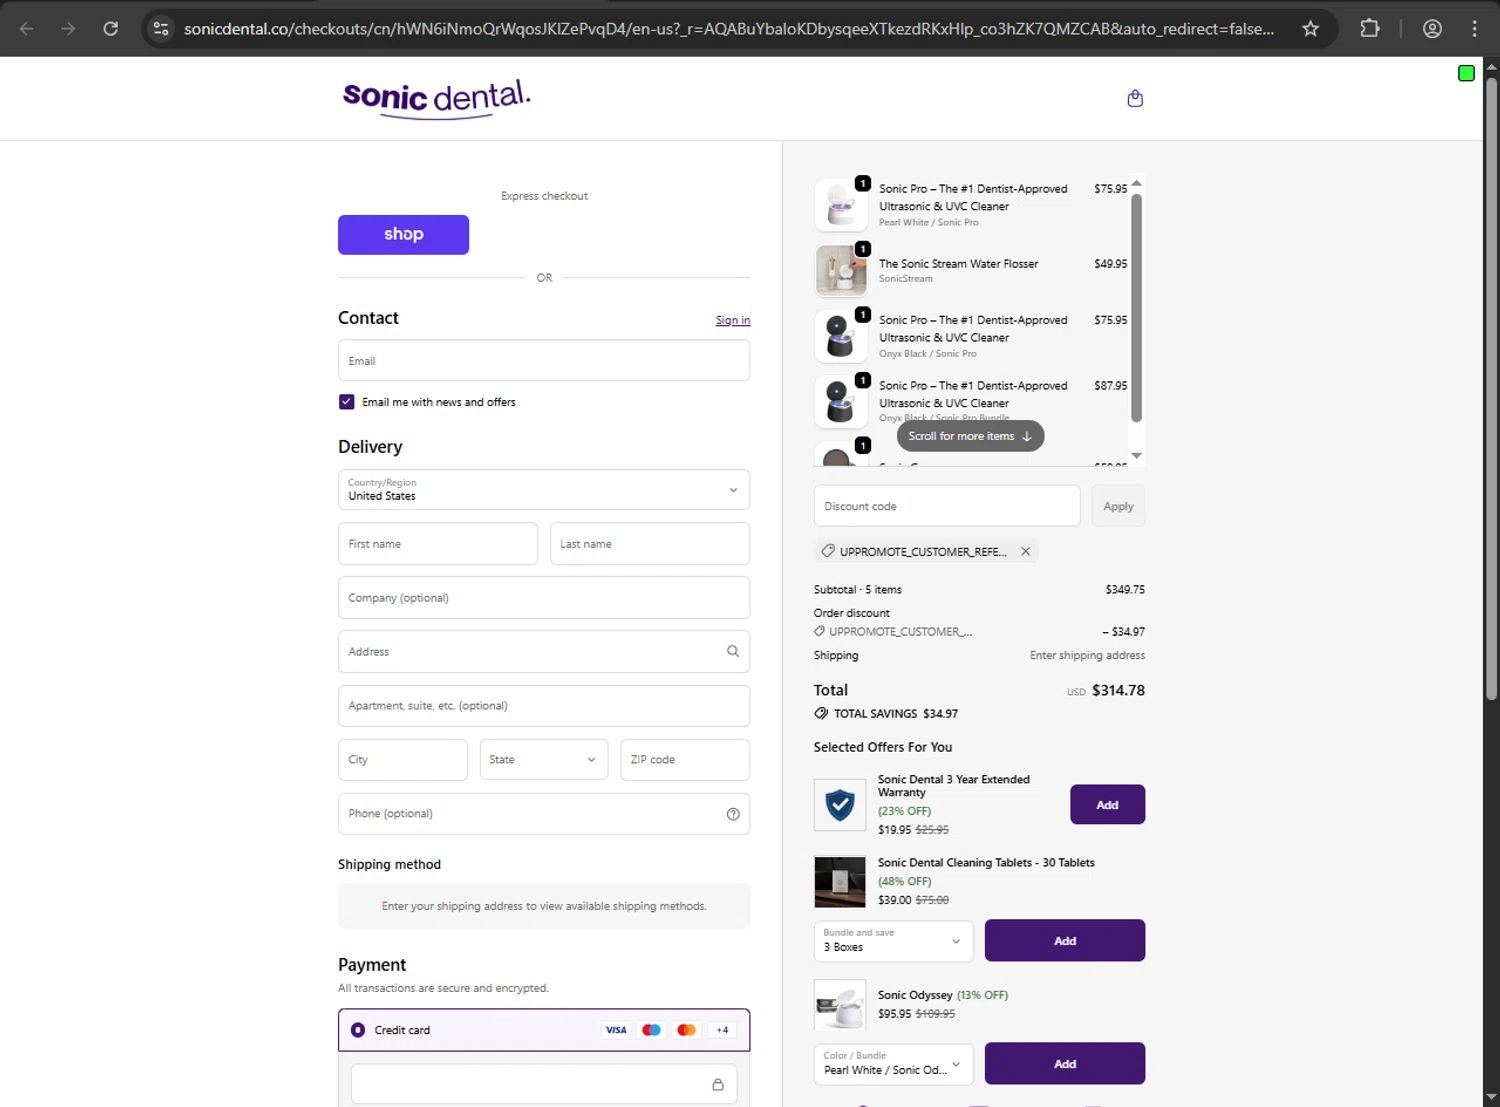Bookmark this page with the star icon
Viewport: 1500px width, 1107px height.
tap(1310, 29)
